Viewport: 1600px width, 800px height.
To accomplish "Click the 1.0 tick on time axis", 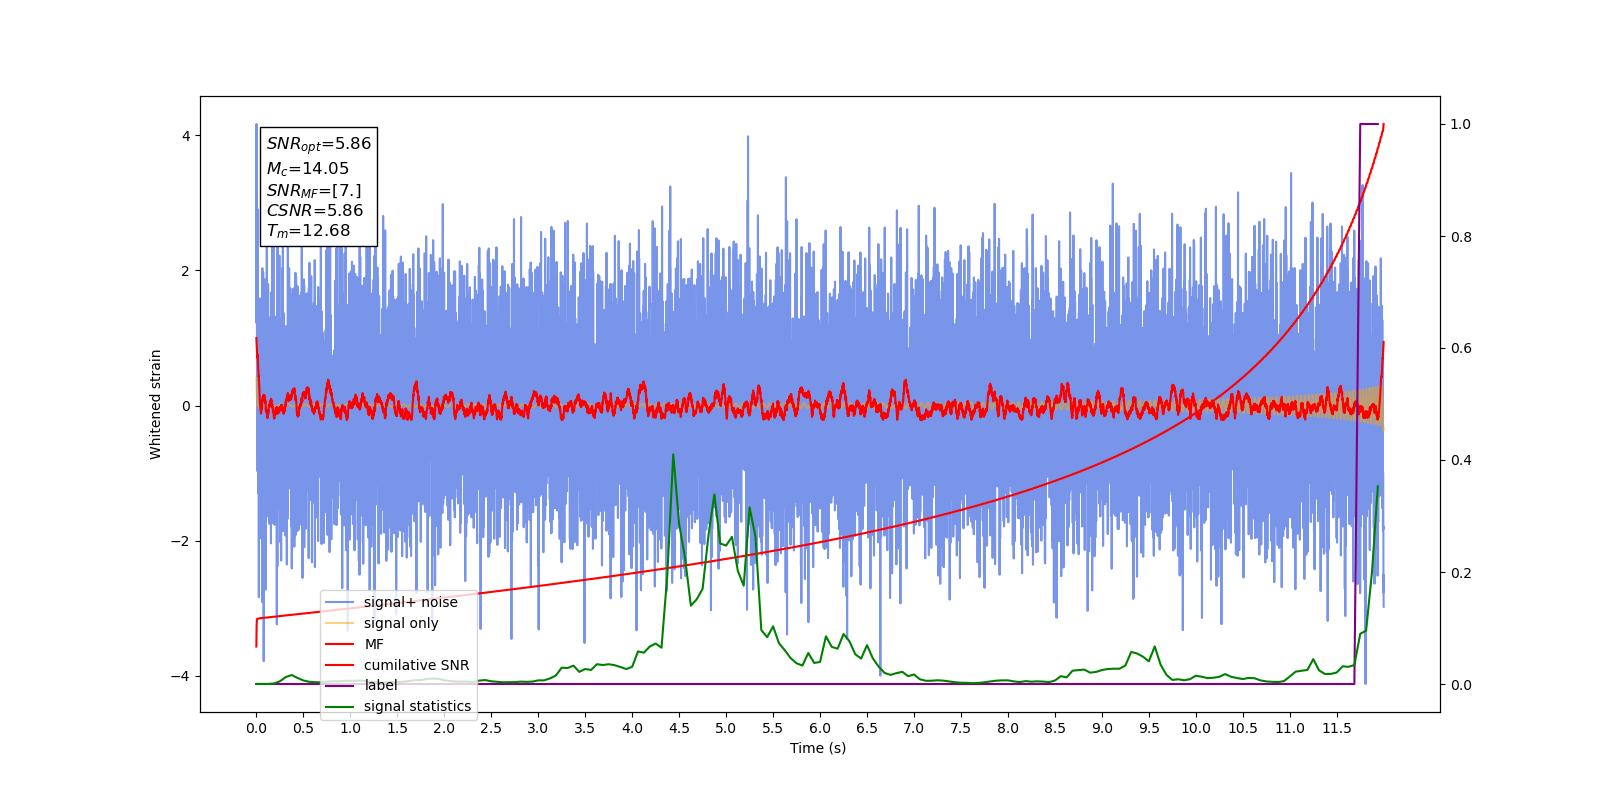I will tap(350, 728).
